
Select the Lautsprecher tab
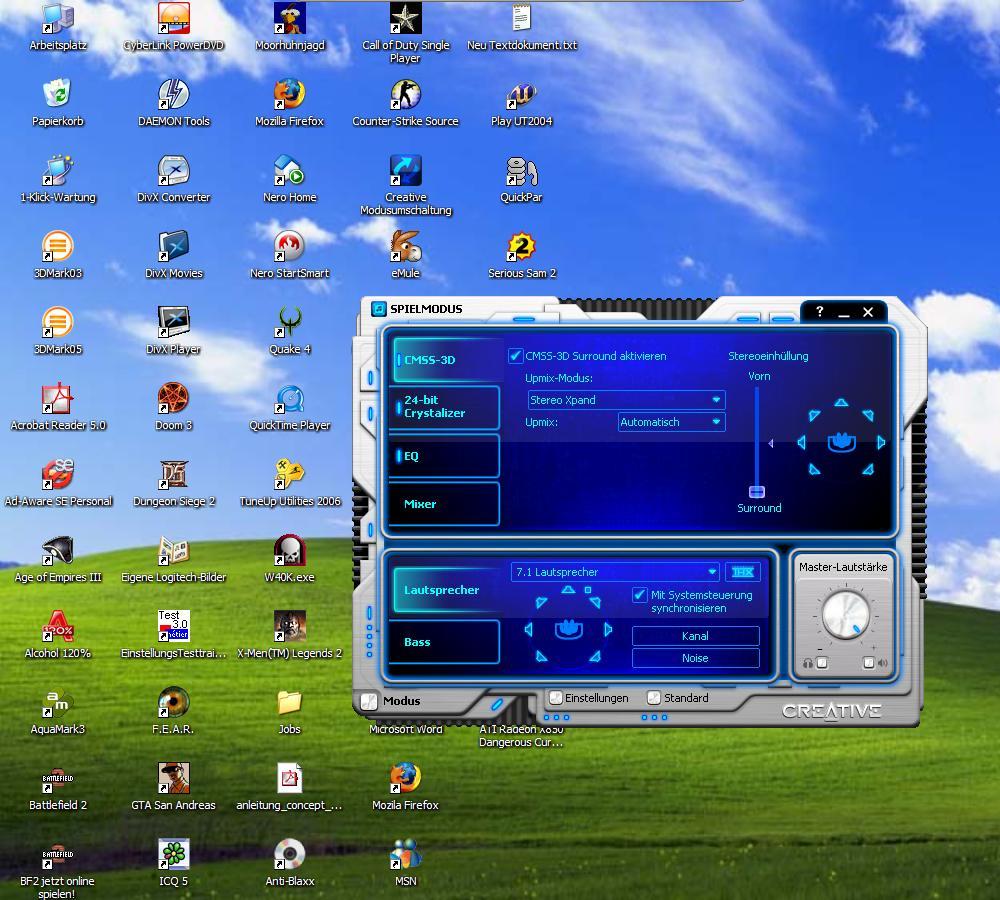(446, 590)
